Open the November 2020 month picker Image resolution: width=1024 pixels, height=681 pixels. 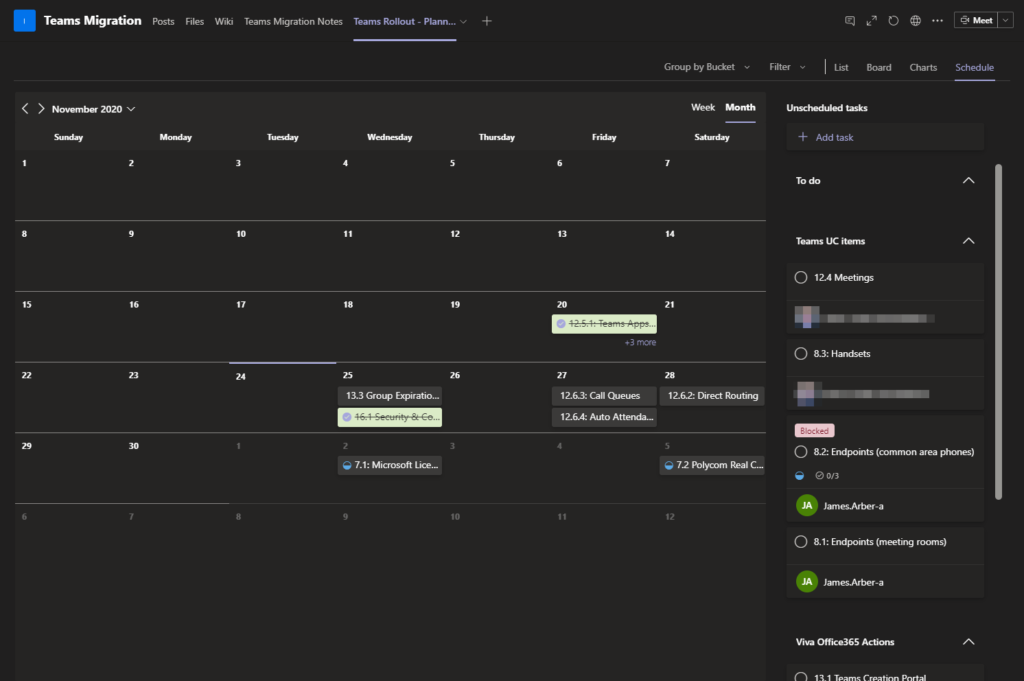pyautogui.click(x=93, y=109)
